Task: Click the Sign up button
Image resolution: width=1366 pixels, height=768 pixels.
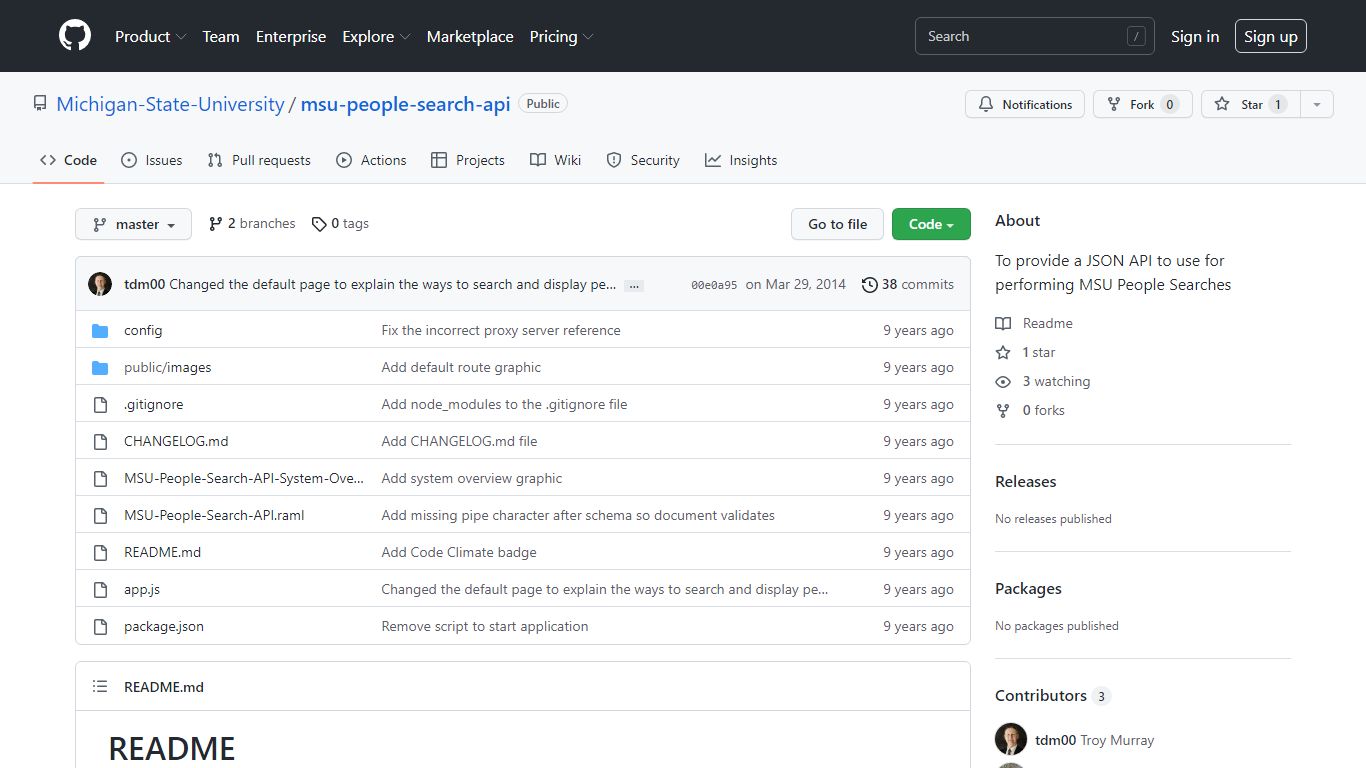Action: (x=1271, y=36)
